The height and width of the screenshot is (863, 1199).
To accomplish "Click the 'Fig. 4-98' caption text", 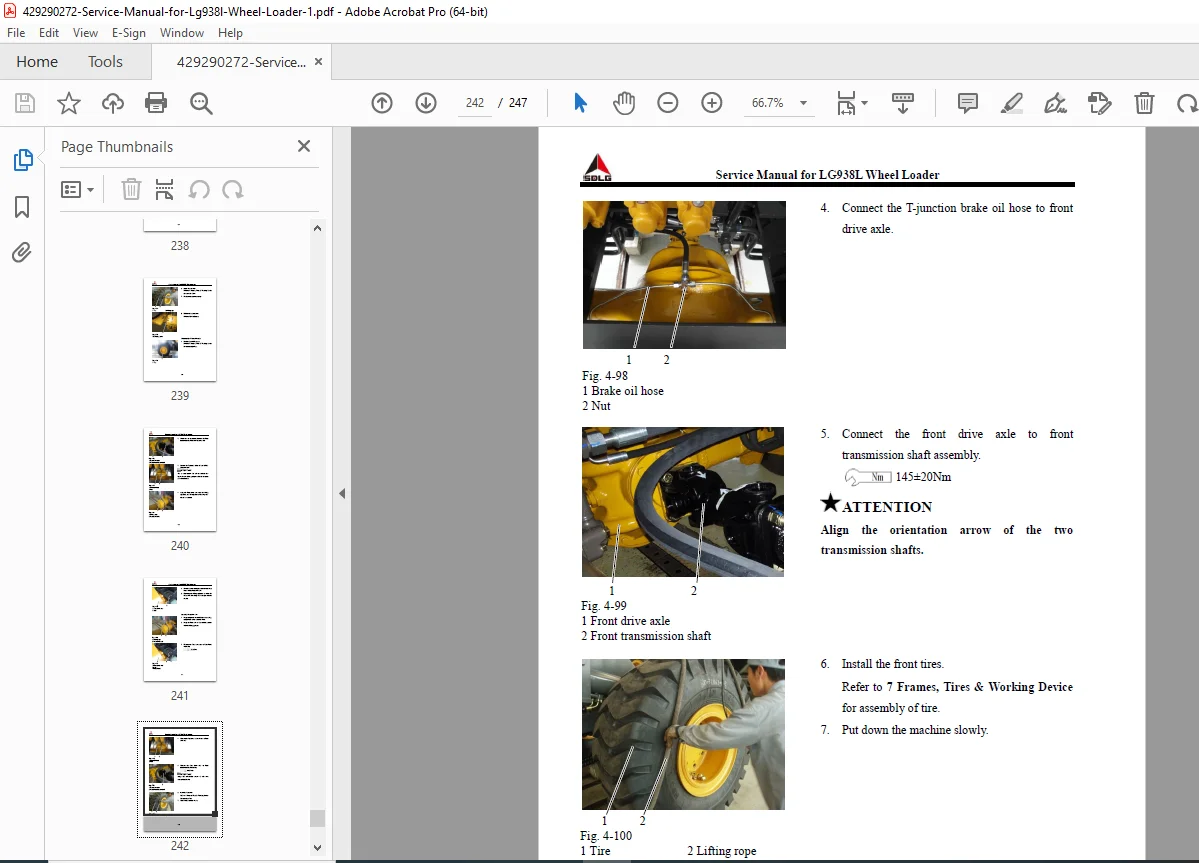I will [x=604, y=376].
